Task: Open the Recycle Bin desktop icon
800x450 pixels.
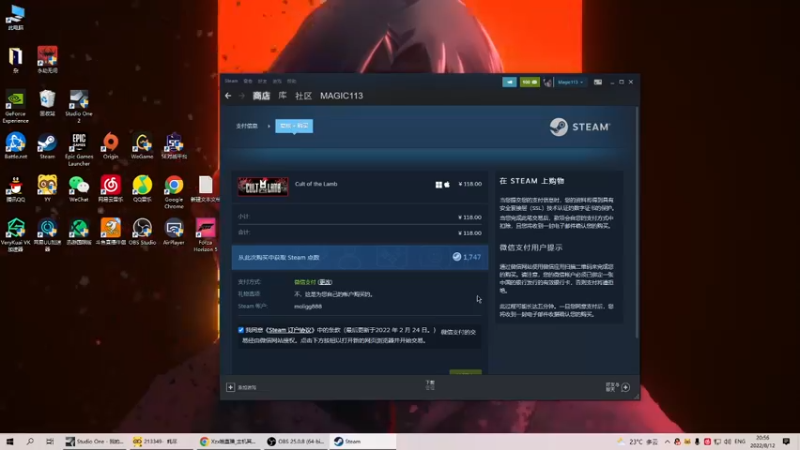Action: 47,103
